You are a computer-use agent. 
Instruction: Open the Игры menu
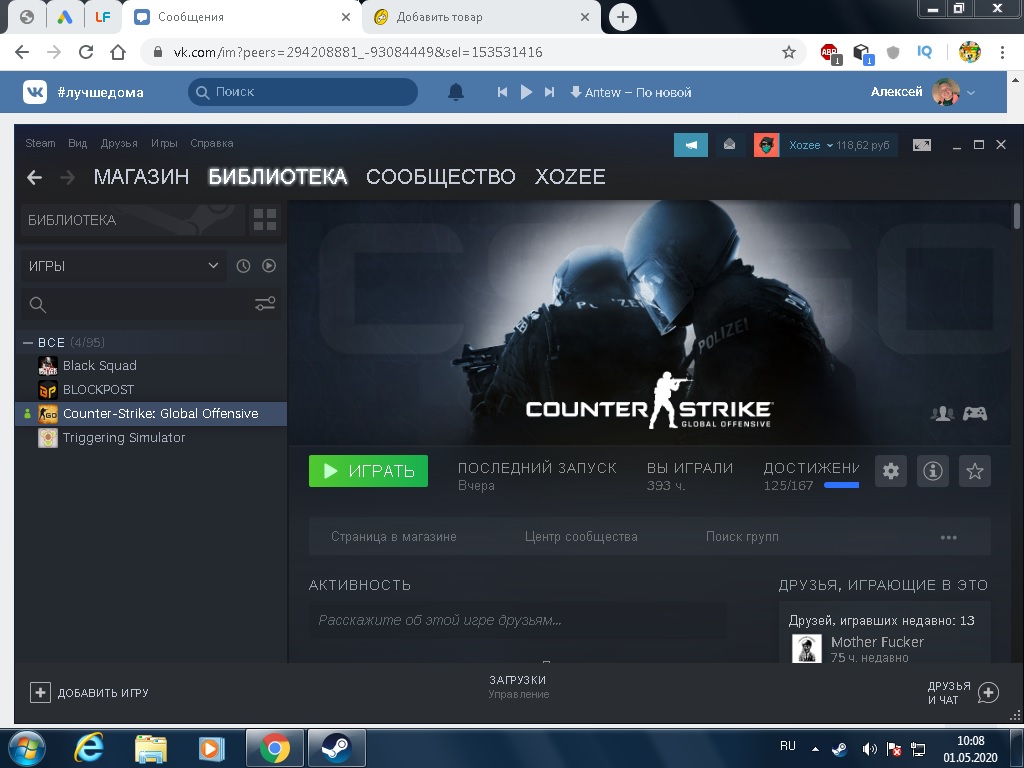pos(164,143)
